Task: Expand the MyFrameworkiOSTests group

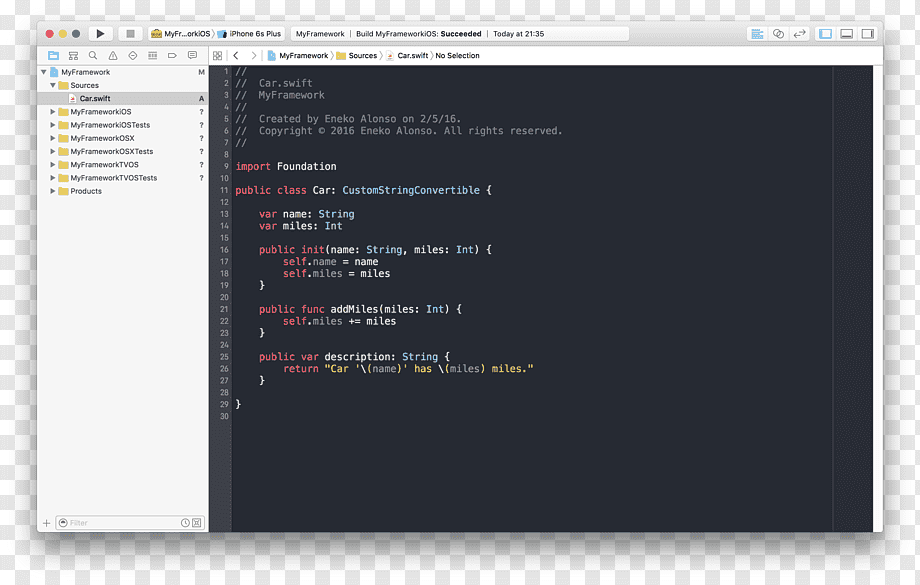Action: (53, 125)
